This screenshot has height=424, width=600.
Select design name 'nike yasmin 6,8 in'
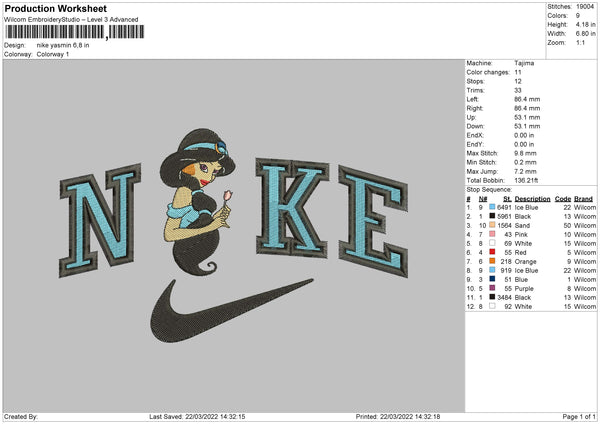coord(63,45)
